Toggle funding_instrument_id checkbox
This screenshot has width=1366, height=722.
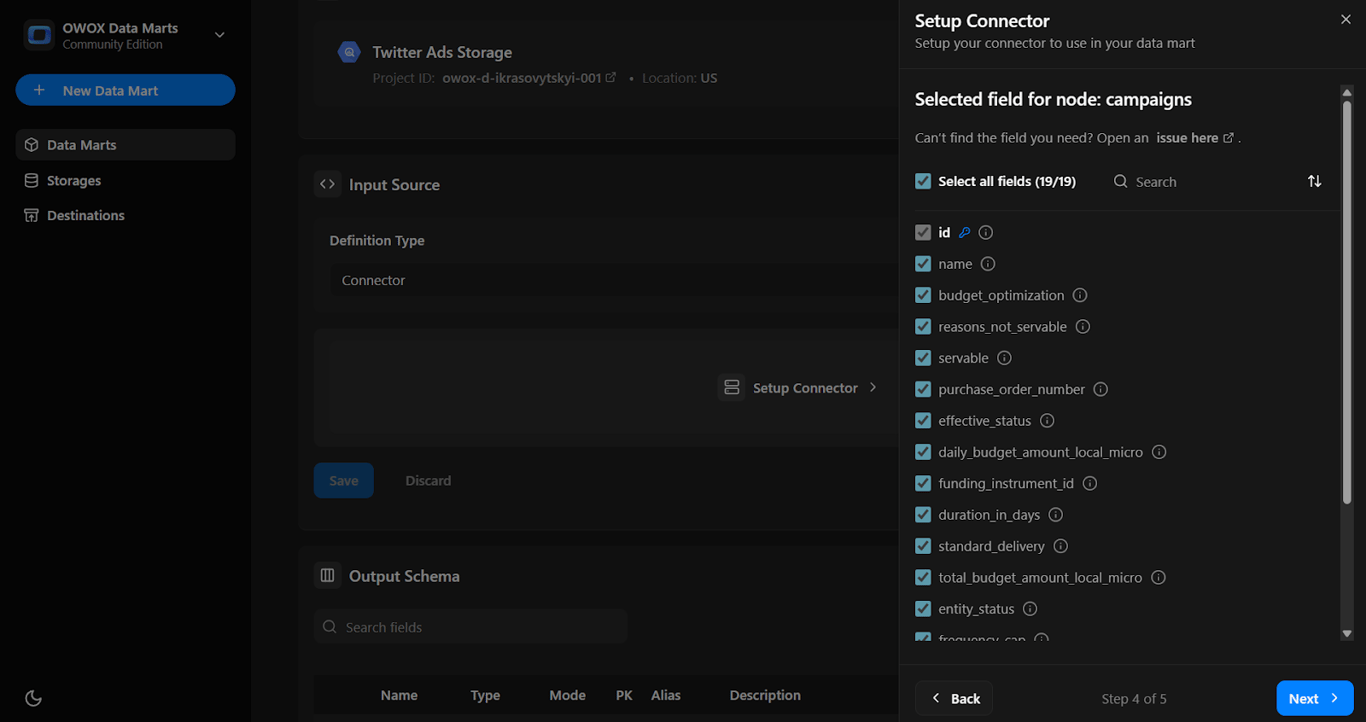[923, 483]
